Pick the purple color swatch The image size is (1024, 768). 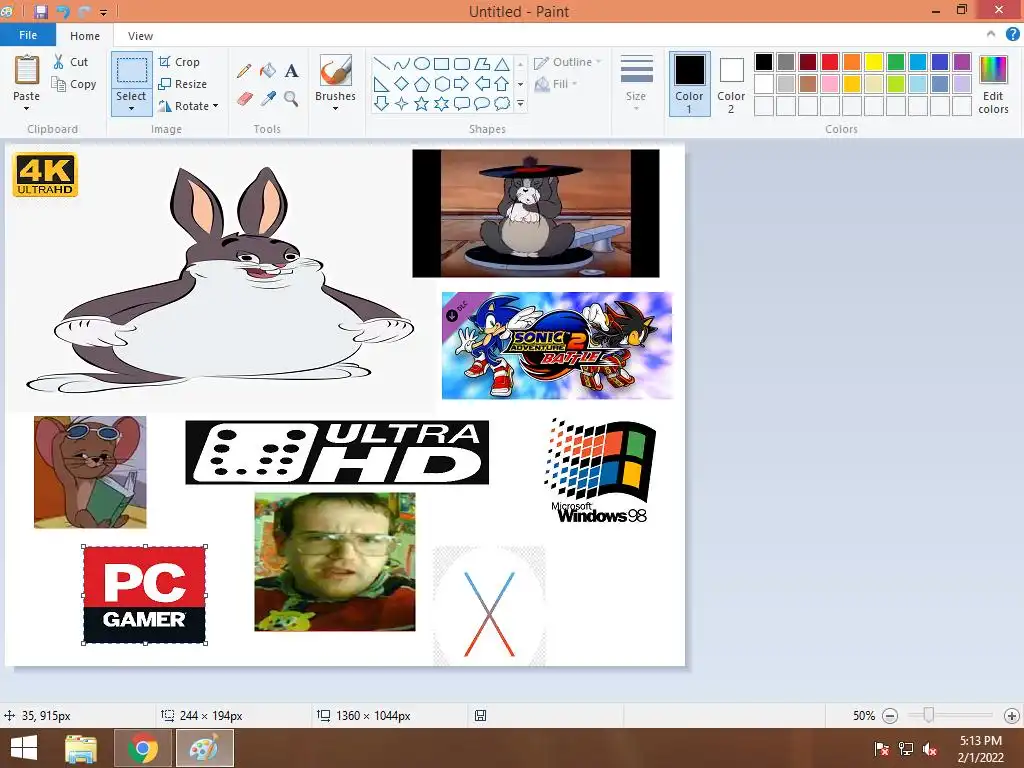coord(962,62)
